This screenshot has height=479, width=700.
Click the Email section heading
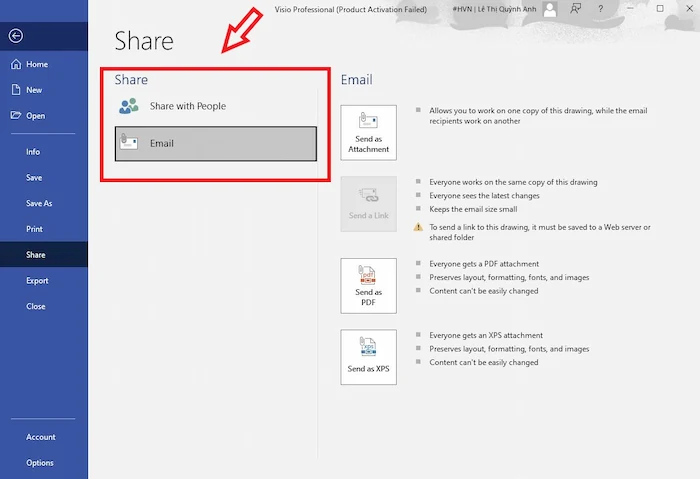point(356,80)
